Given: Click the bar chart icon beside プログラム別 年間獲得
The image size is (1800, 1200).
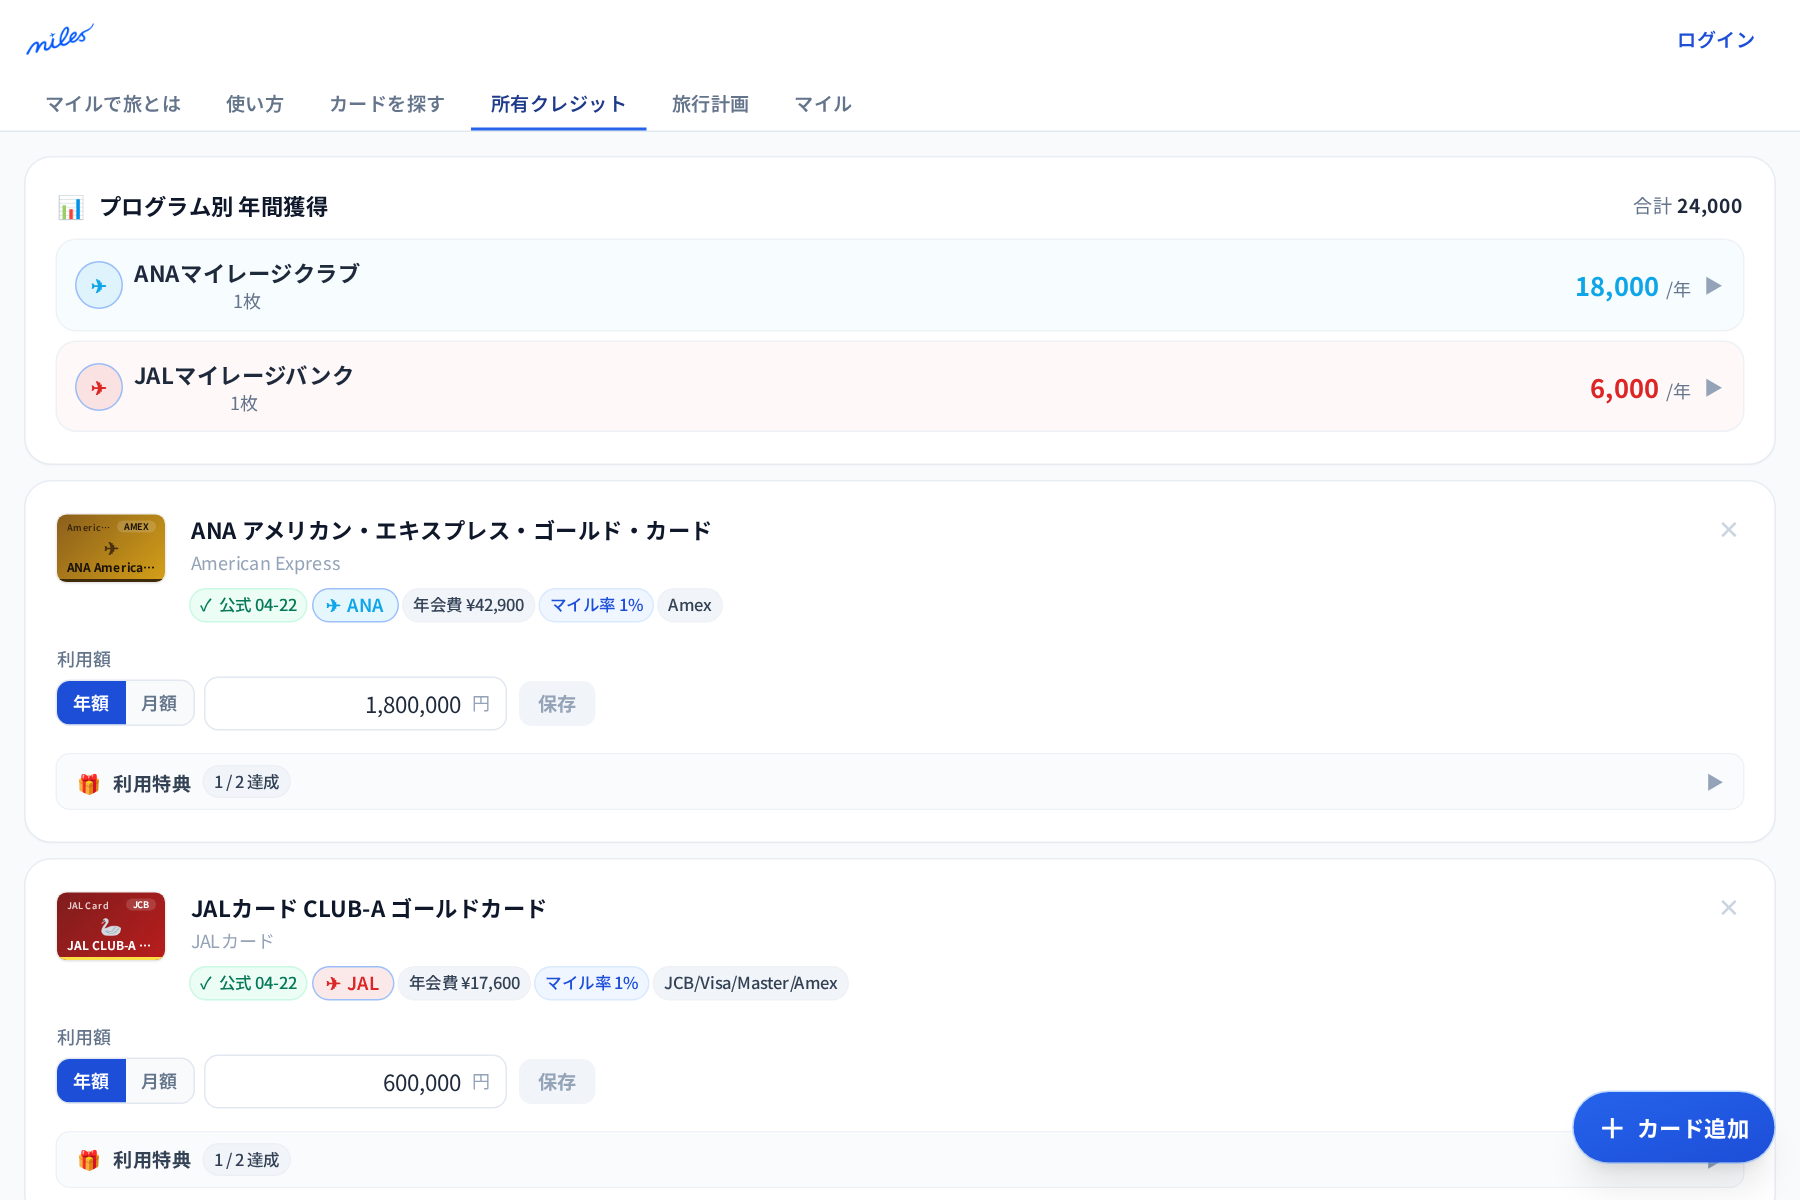Looking at the screenshot, I should [x=71, y=207].
